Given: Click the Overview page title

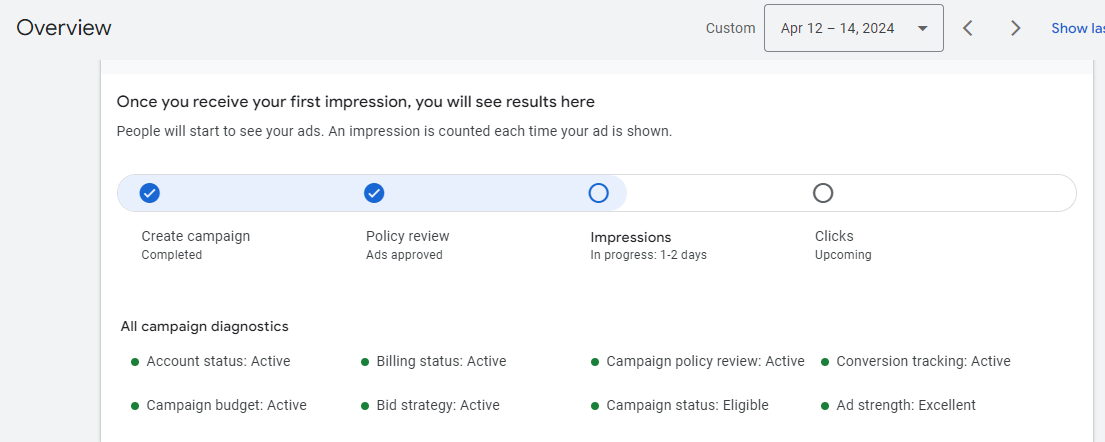Looking at the screenshot, I should click(64, 28).
